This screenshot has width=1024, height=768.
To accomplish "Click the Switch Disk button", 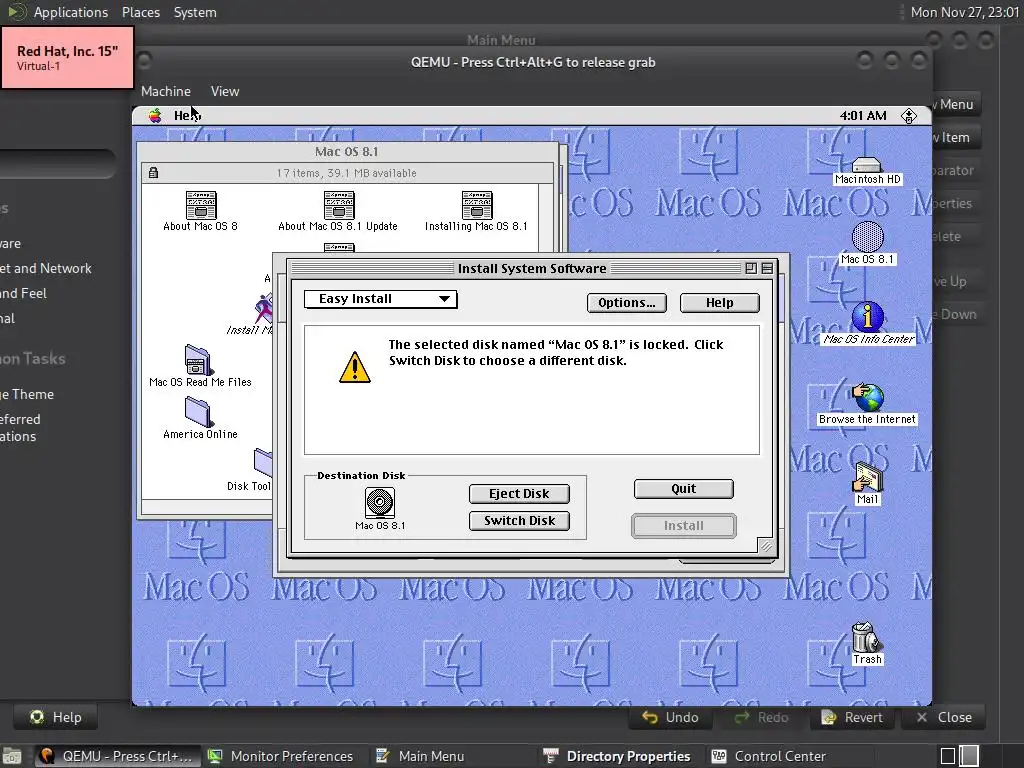I will coord(519,520).
